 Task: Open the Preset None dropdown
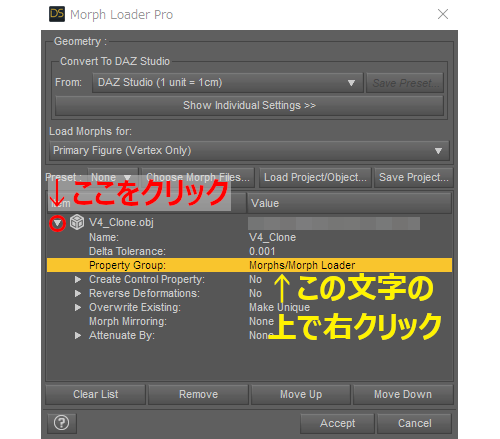point(113,177)
